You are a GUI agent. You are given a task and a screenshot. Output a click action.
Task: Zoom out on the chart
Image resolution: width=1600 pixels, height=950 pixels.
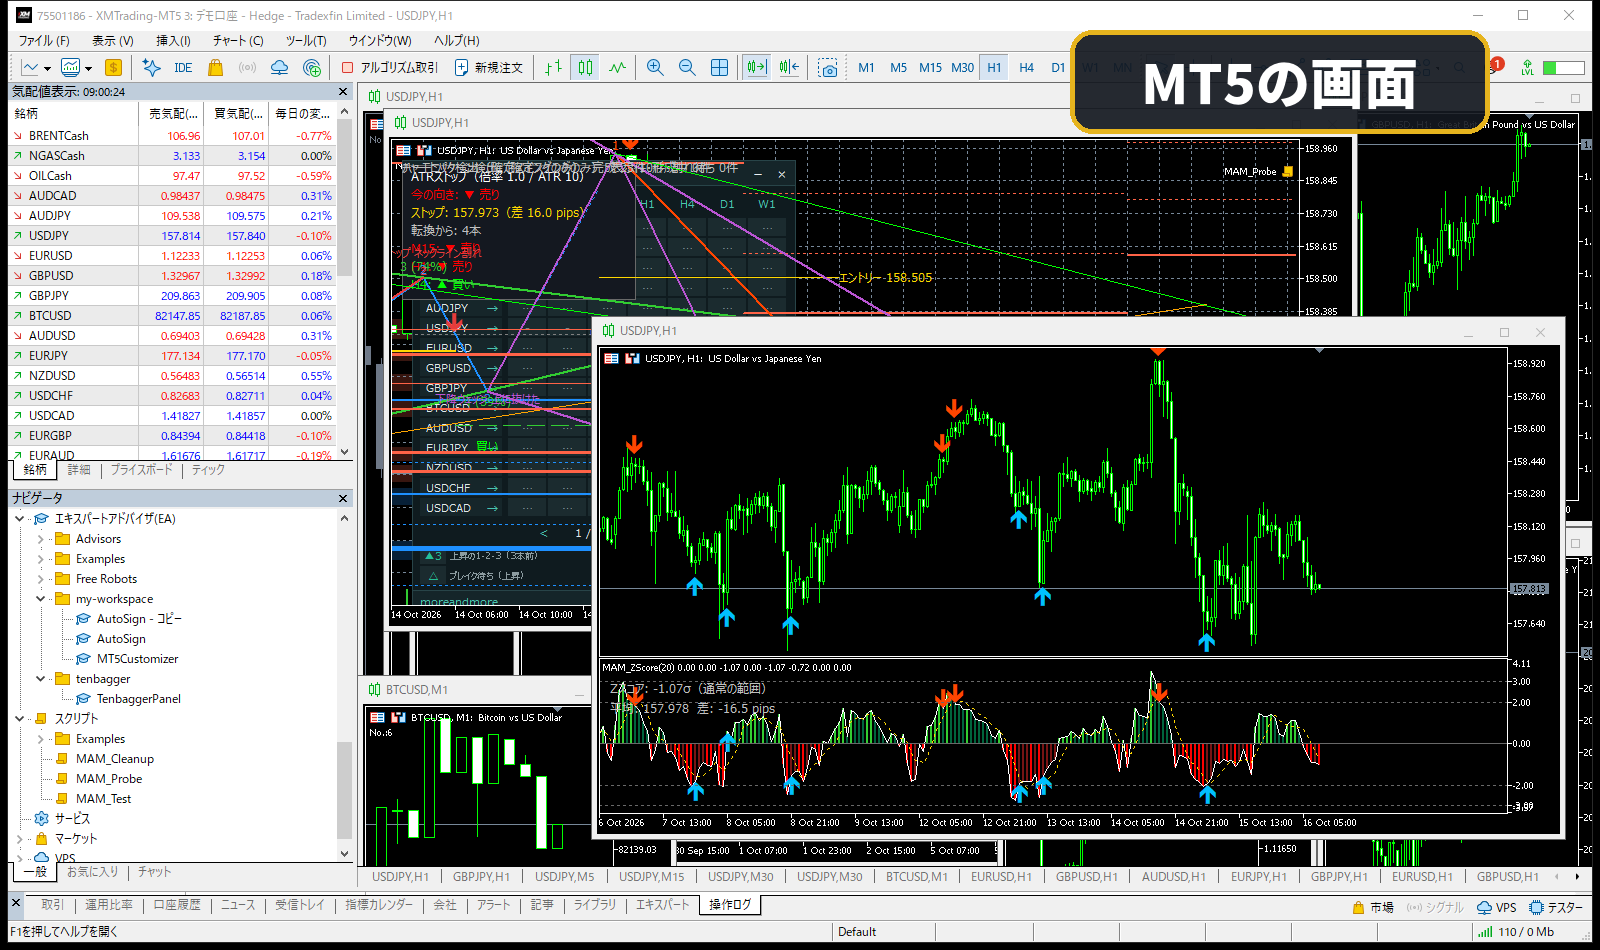[687, 68]
